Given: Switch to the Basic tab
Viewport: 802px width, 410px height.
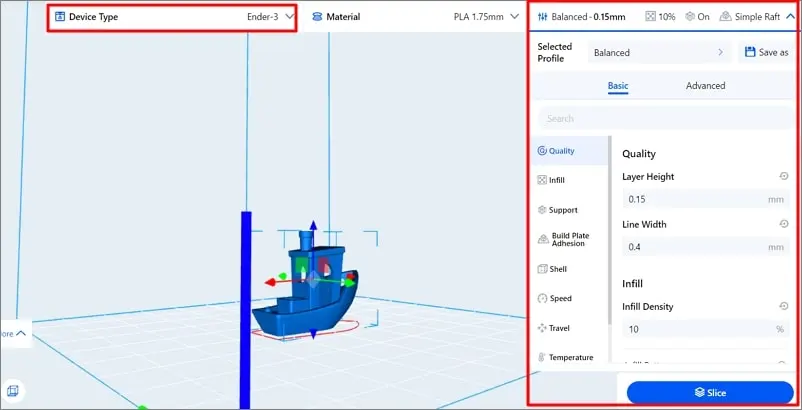Looking at the screenshot, I should coord(618,86).
